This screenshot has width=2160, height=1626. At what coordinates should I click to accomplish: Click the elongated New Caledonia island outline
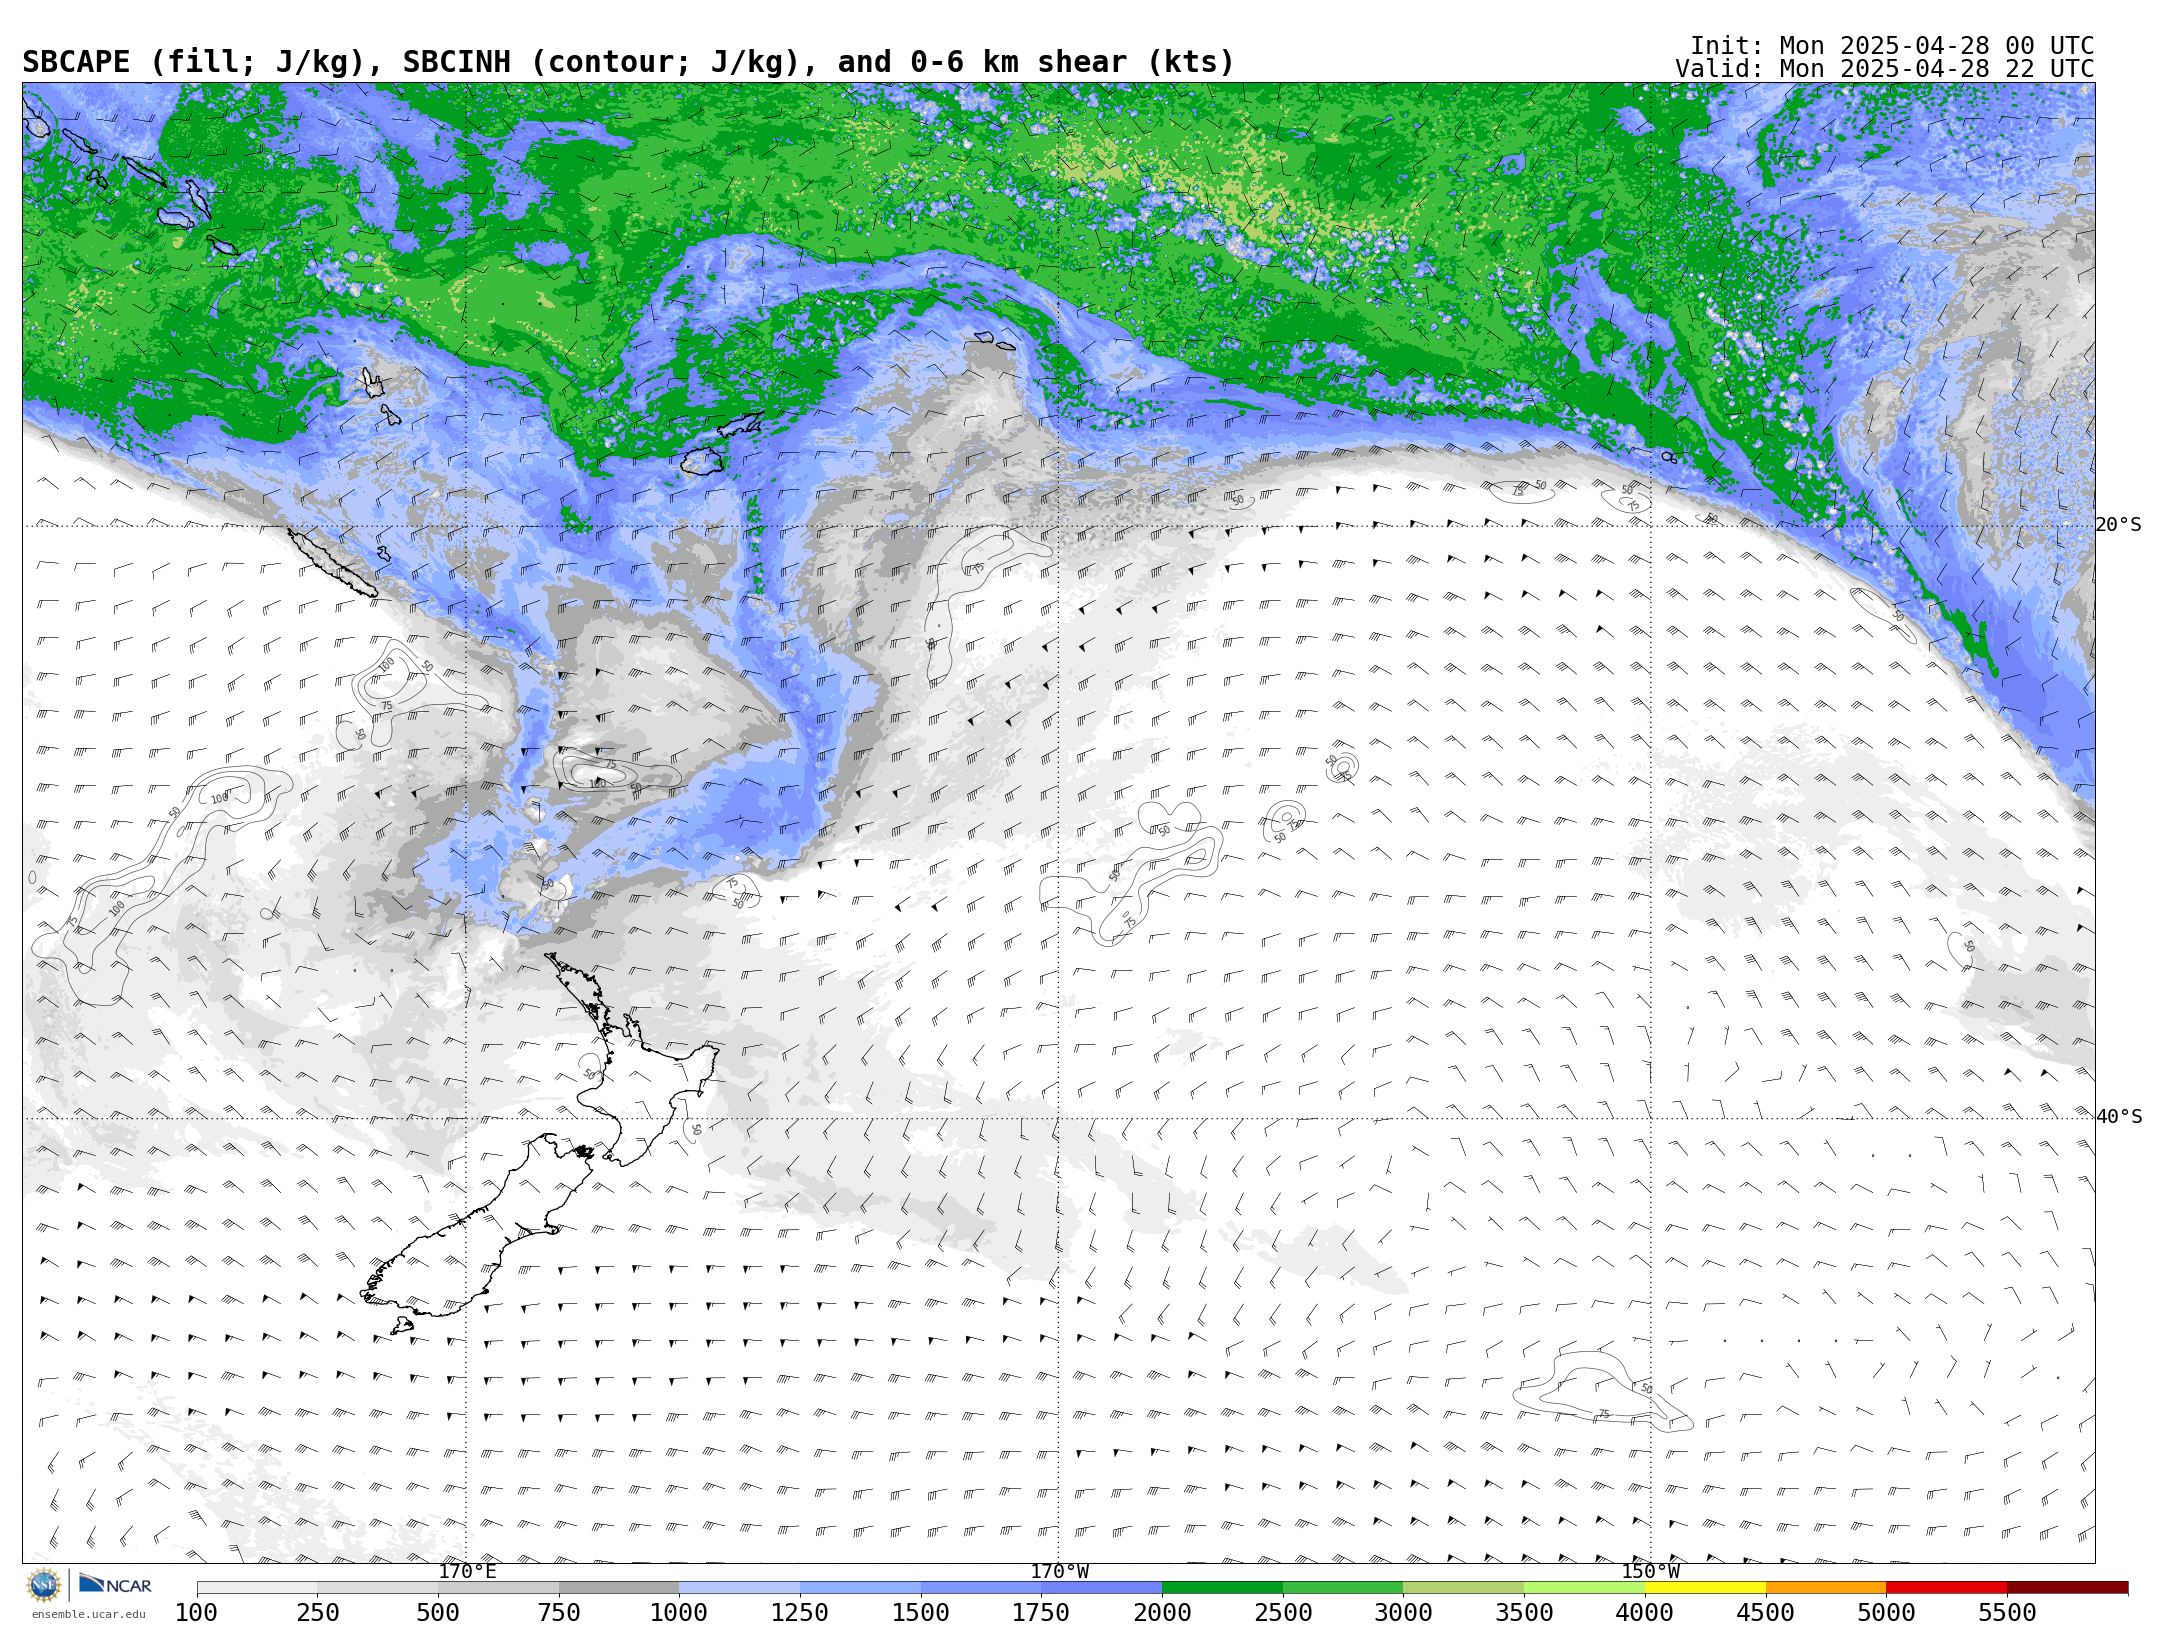point(332,563)
